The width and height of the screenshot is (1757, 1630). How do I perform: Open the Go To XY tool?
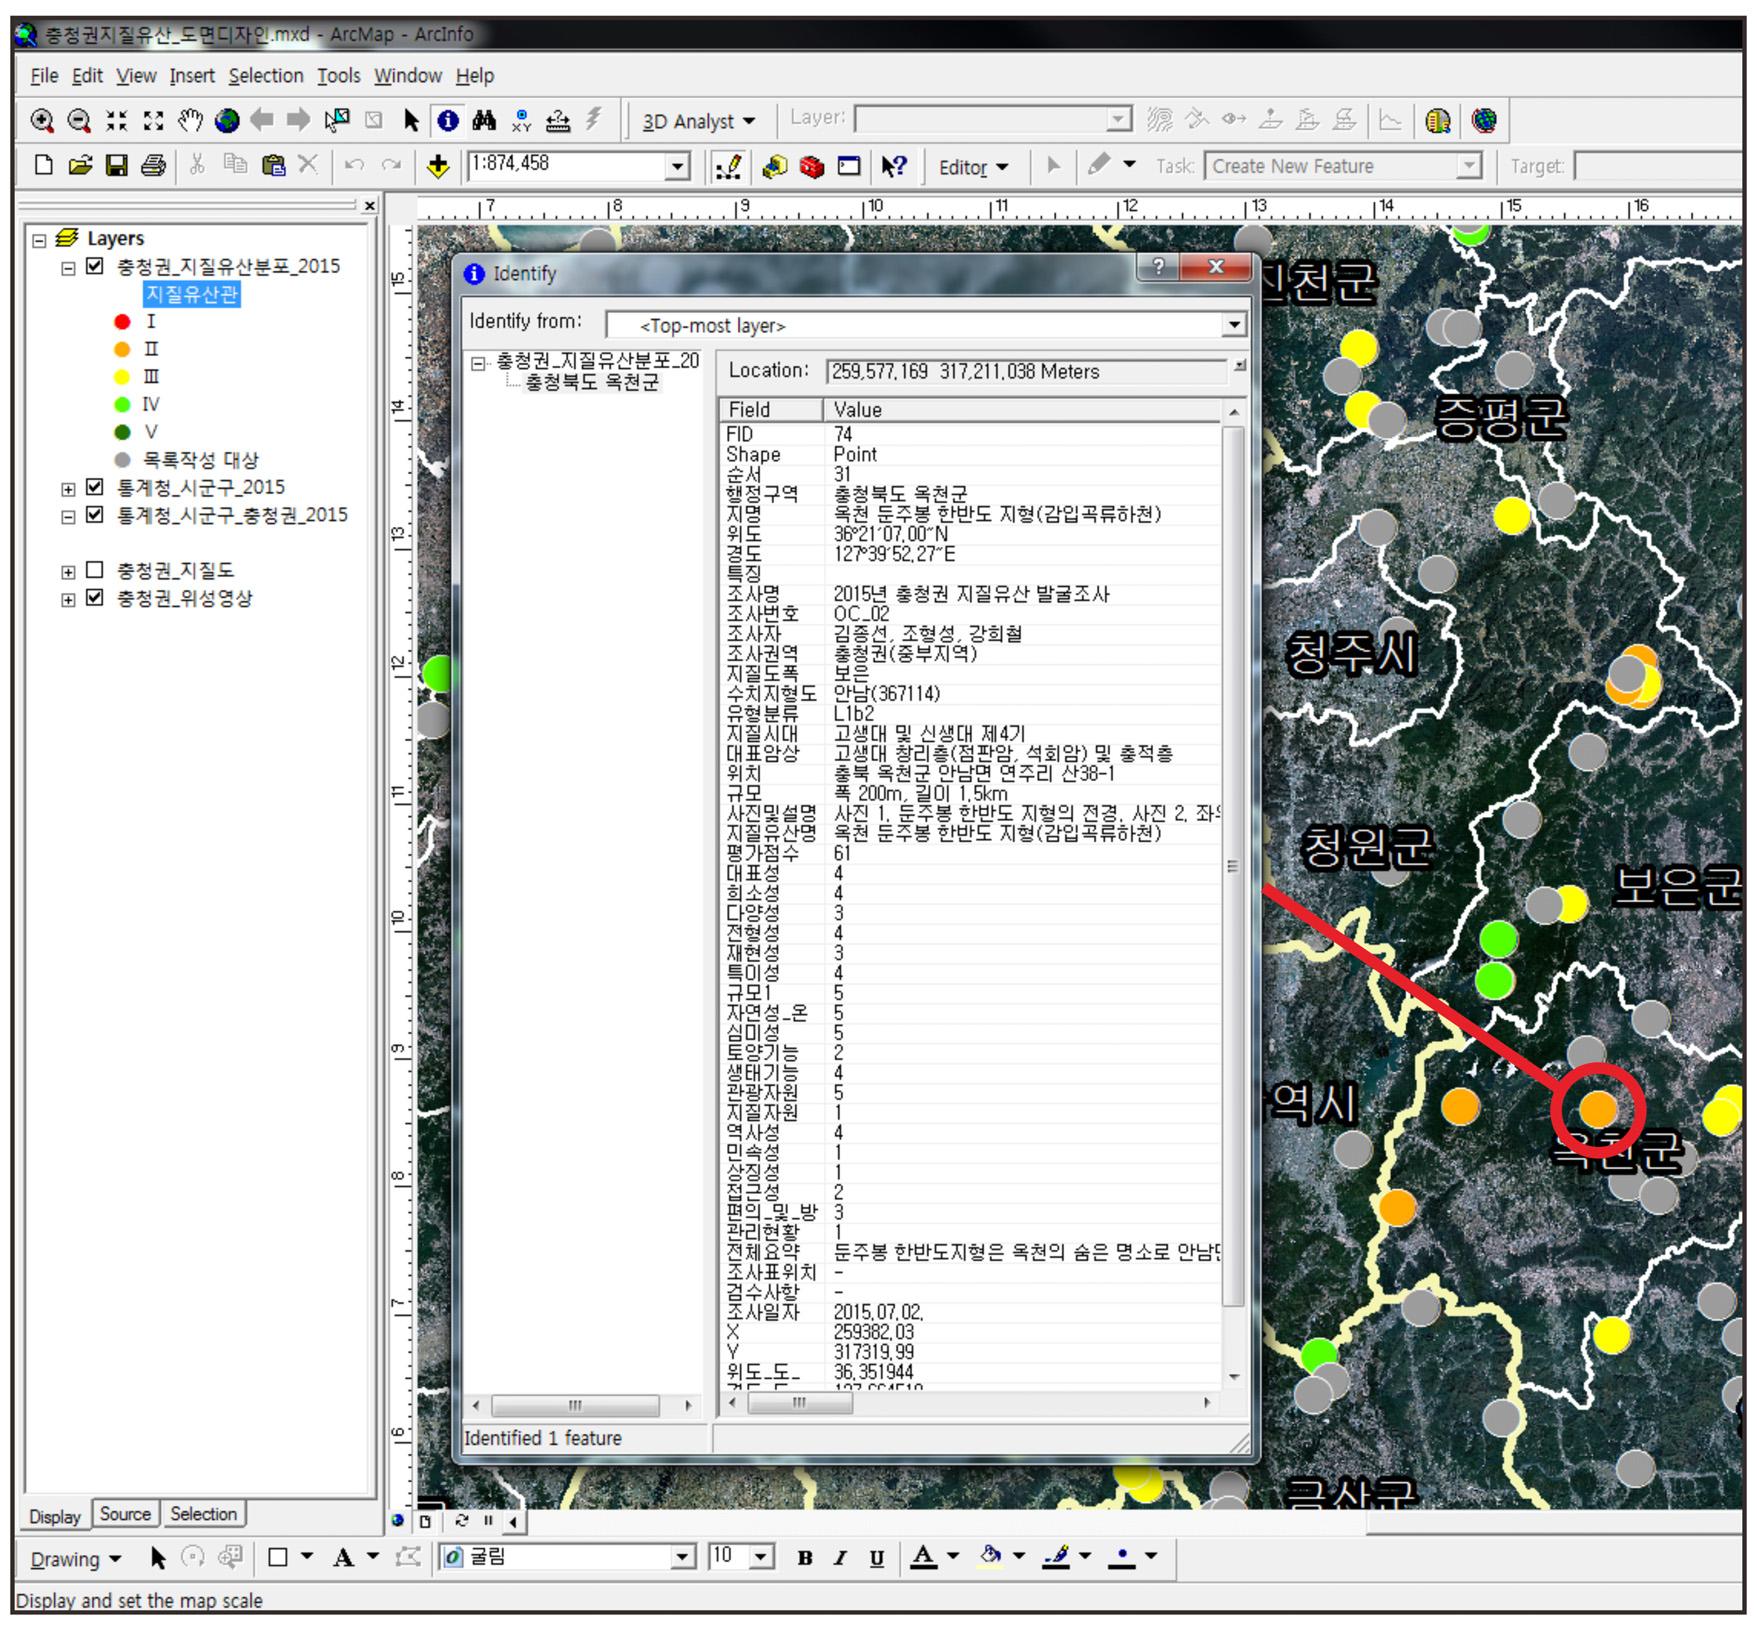point(521,121)
